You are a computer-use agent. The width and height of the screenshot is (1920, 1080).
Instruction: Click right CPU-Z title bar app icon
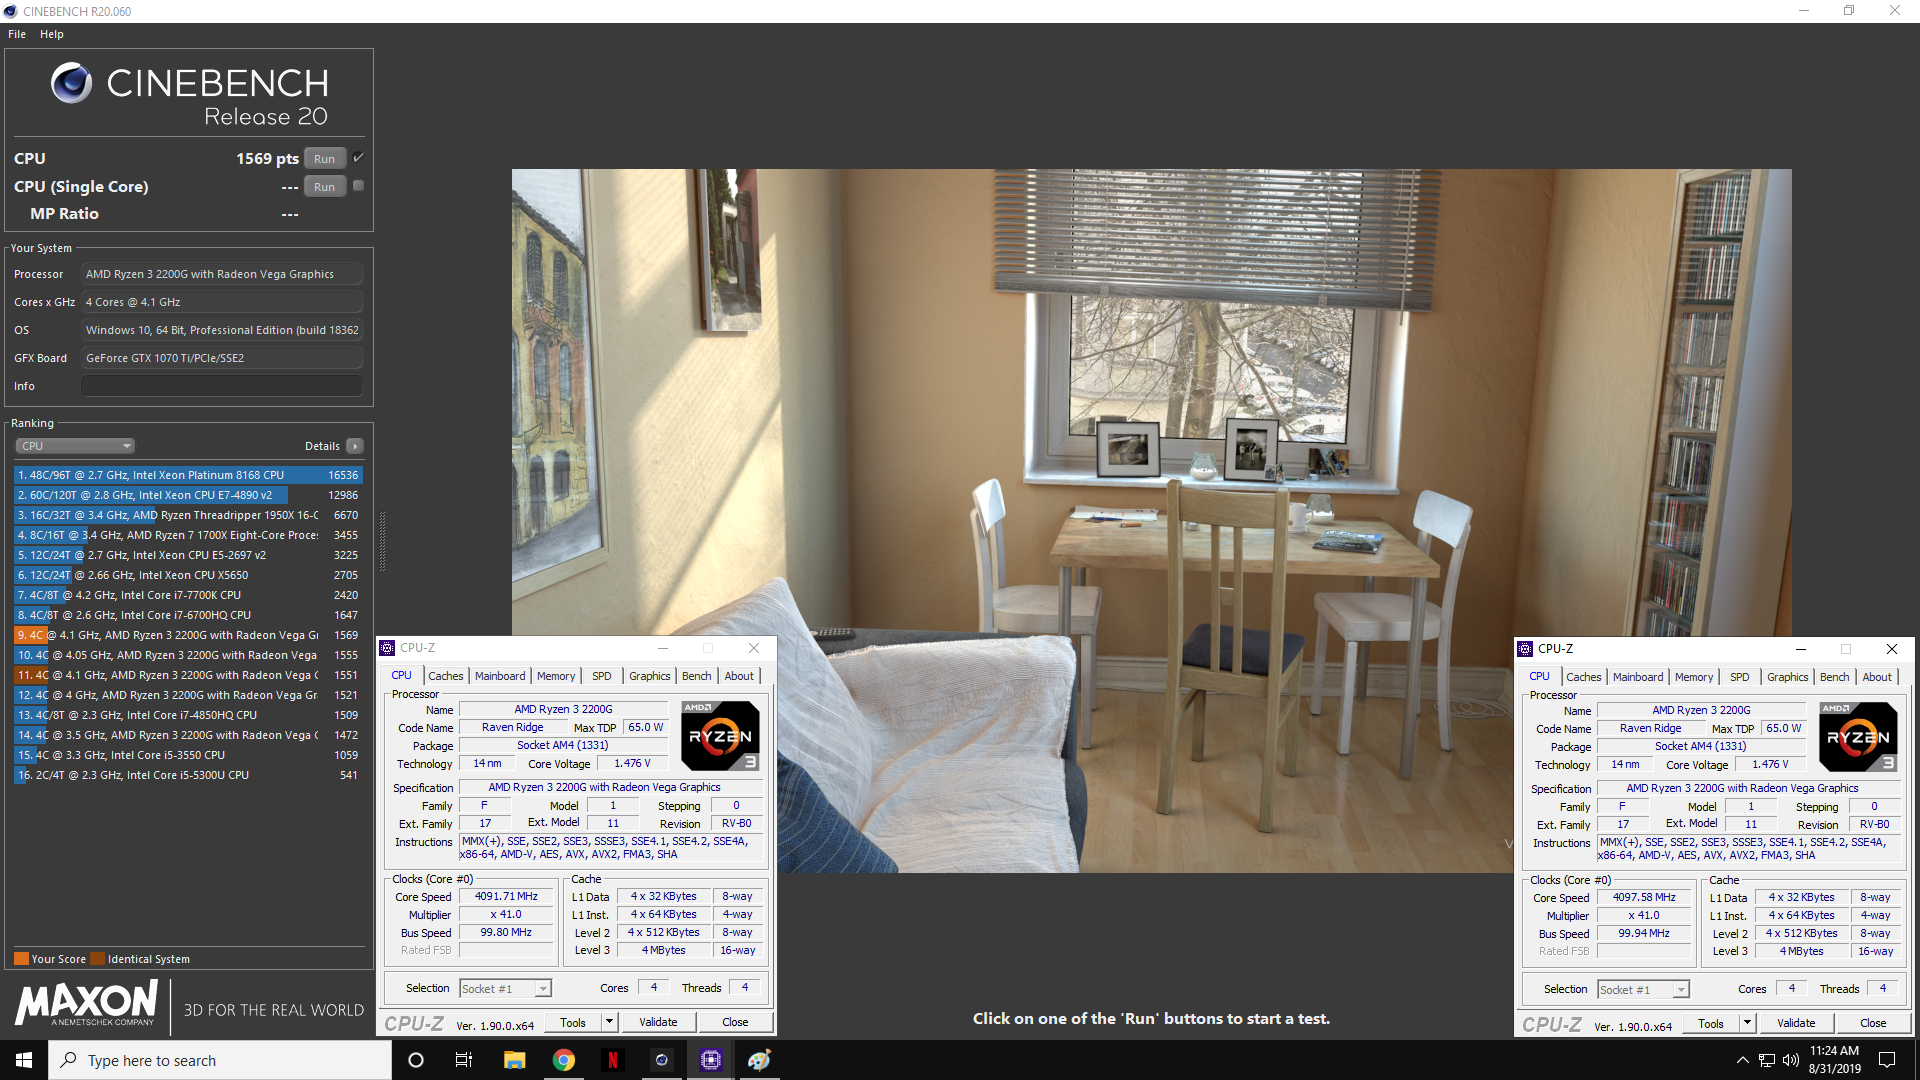(1525, 649)
